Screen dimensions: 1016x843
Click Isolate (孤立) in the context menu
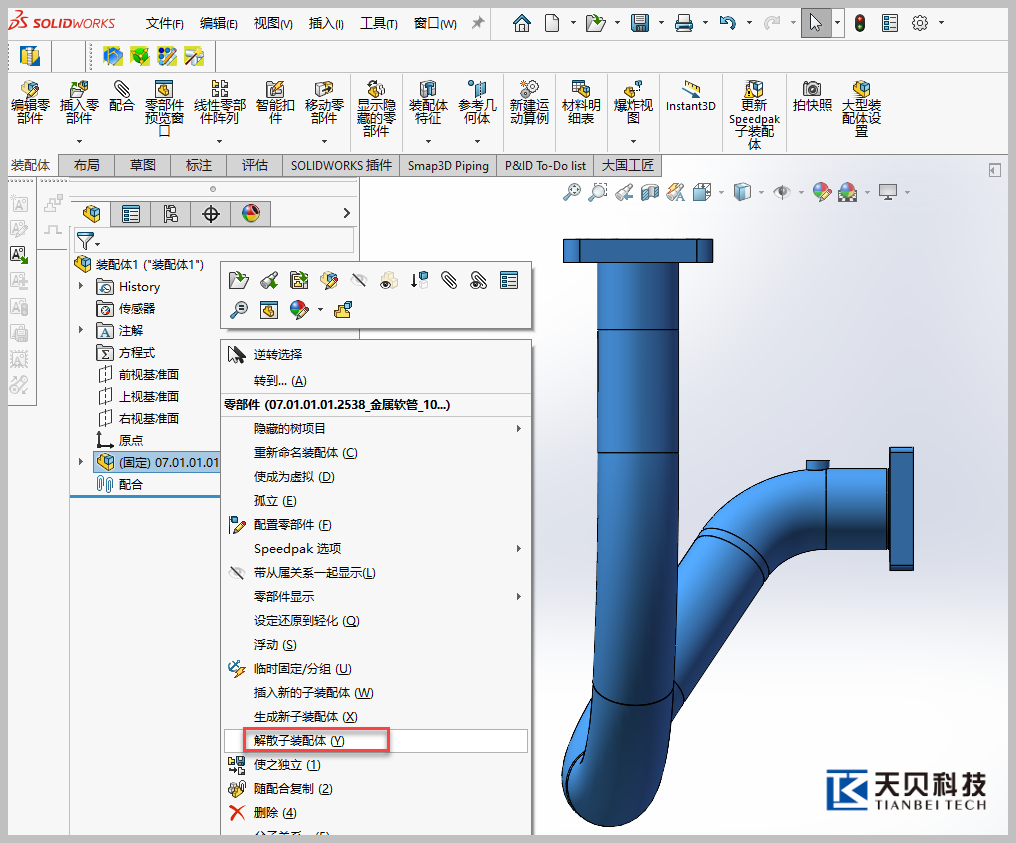tap(275, 501)
